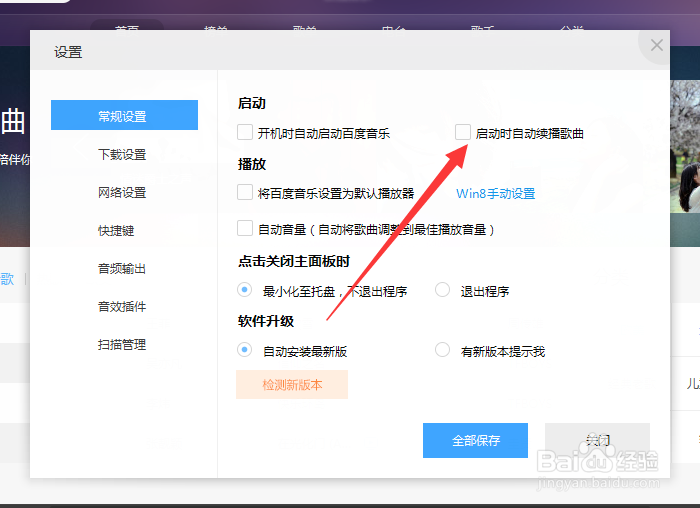This screenshot has height=508, width=700.
Task: Choose 有新版本提示我 radio option
Action: pyautogui.click(x=442, y=350)
